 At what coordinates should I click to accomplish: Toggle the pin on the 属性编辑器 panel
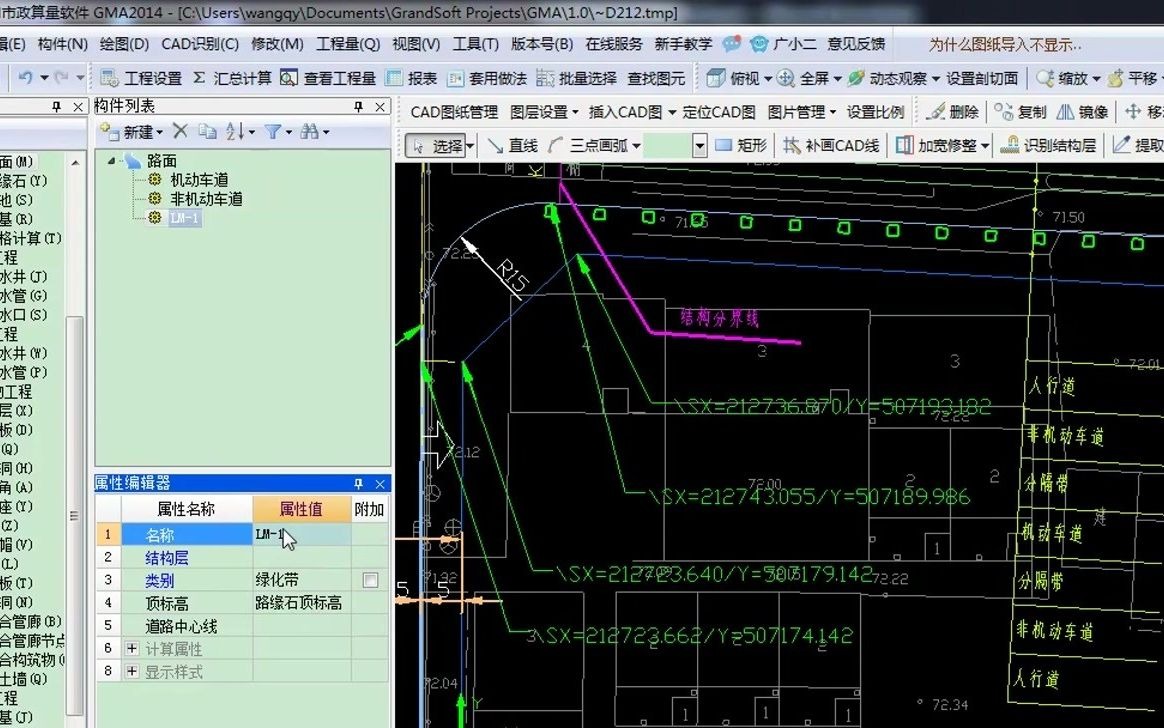coord(357,483)
